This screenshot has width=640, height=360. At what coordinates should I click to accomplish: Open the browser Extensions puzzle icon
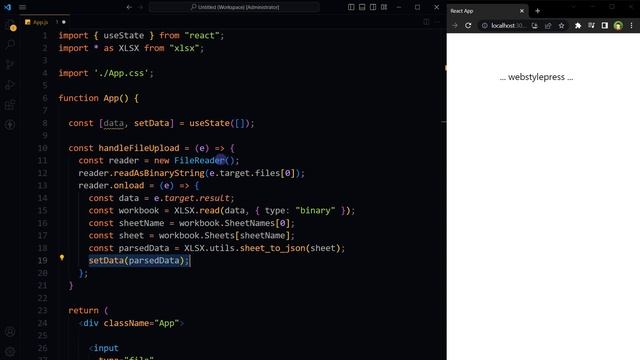578,26
